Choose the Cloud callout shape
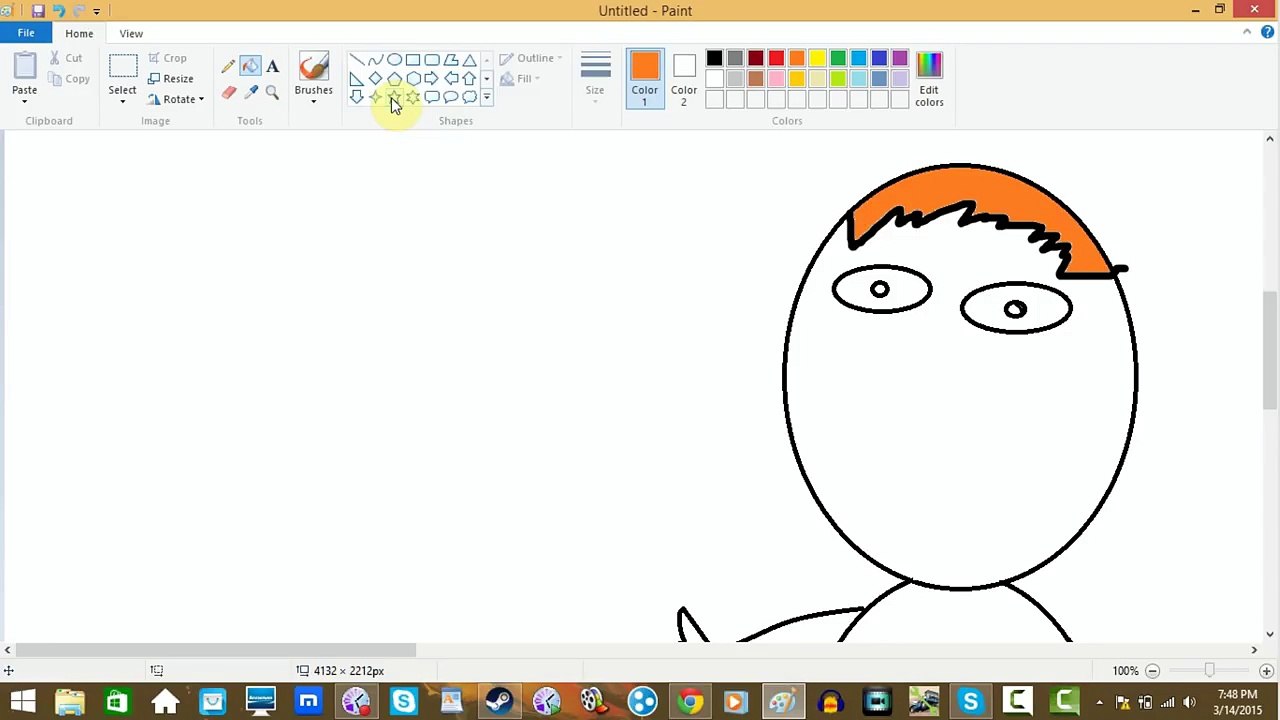Image resolution: width=1280 pixels, height=720 pixels. click(469, 97)
